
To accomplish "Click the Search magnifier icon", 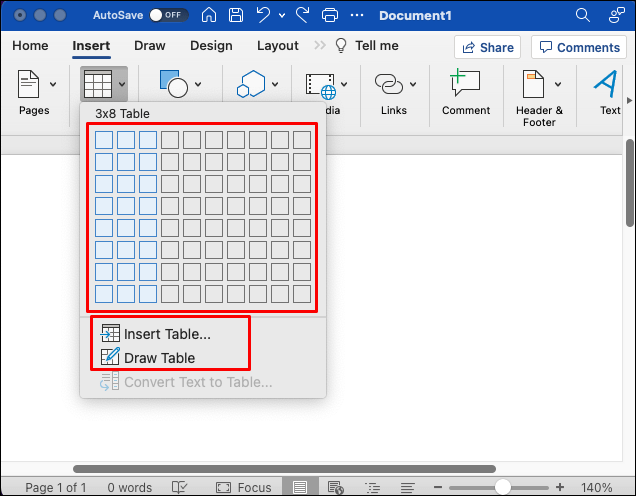I will (583, 16).
